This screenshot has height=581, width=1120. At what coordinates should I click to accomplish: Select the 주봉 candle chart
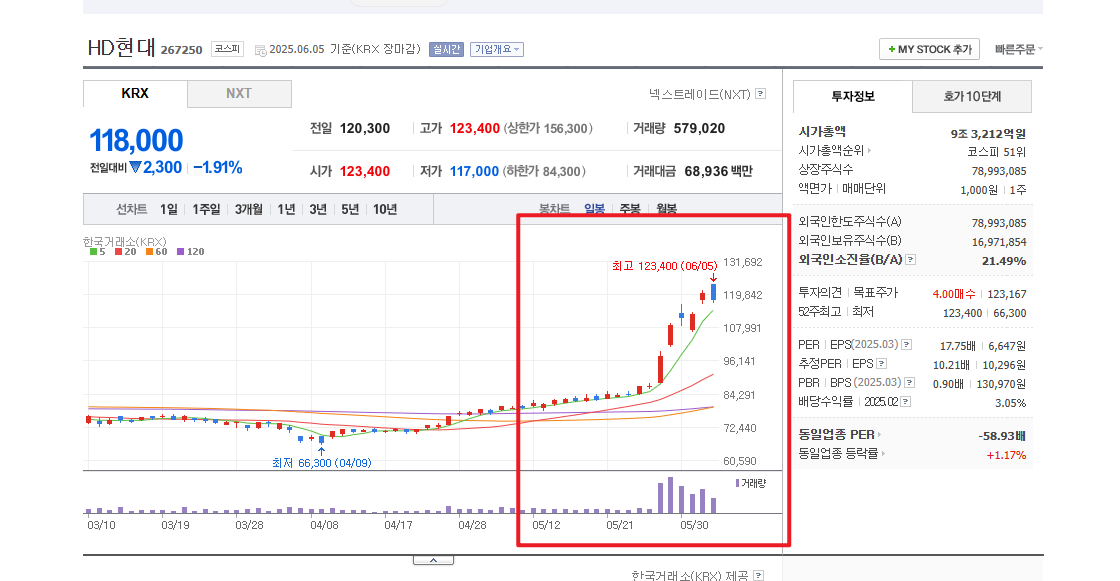pos(630,209)
